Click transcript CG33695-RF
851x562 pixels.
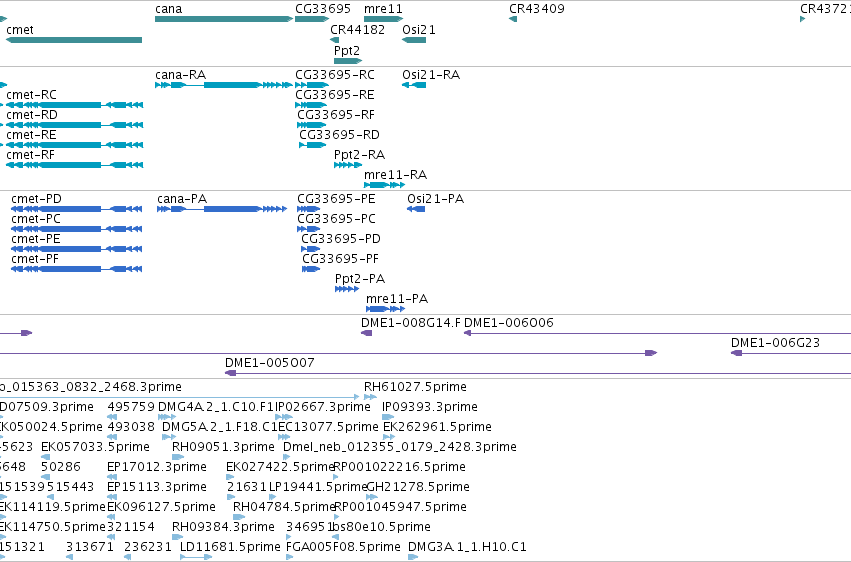pyautogui.click(x=312, y=125)
